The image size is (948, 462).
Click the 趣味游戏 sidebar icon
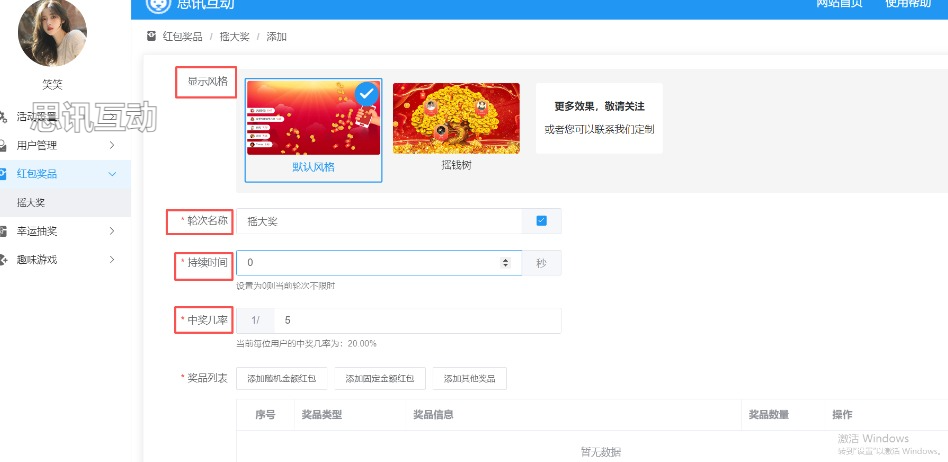click(x=4, y=260)
